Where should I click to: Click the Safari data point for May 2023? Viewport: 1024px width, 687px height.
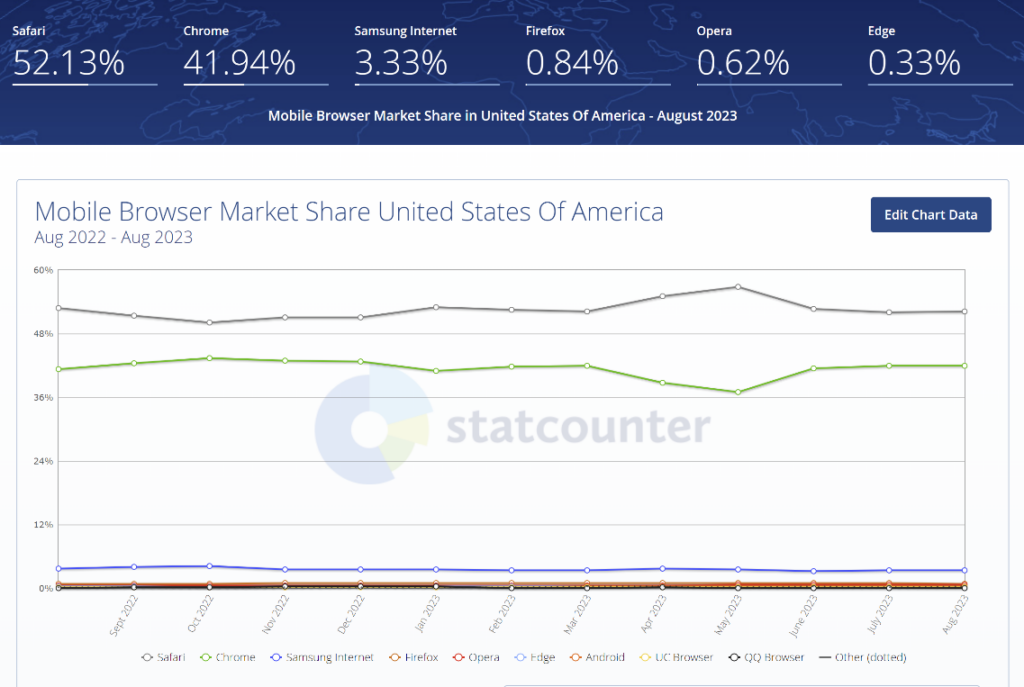pyautogui.click(x=738, y=287)
